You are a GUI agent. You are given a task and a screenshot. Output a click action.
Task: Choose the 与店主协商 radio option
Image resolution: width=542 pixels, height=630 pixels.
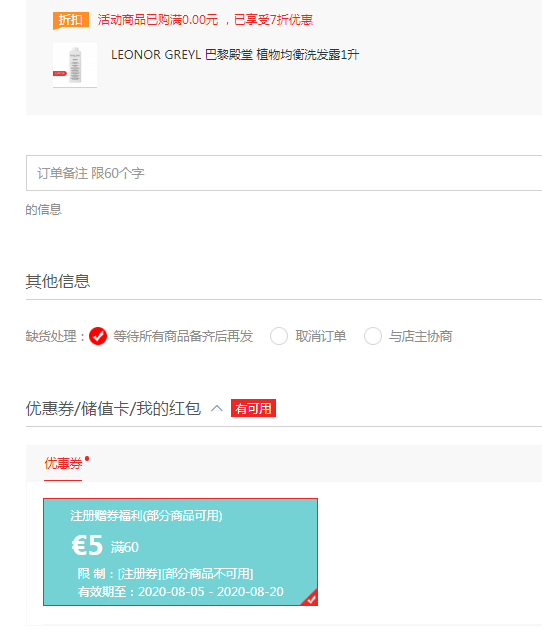[373, 336]
